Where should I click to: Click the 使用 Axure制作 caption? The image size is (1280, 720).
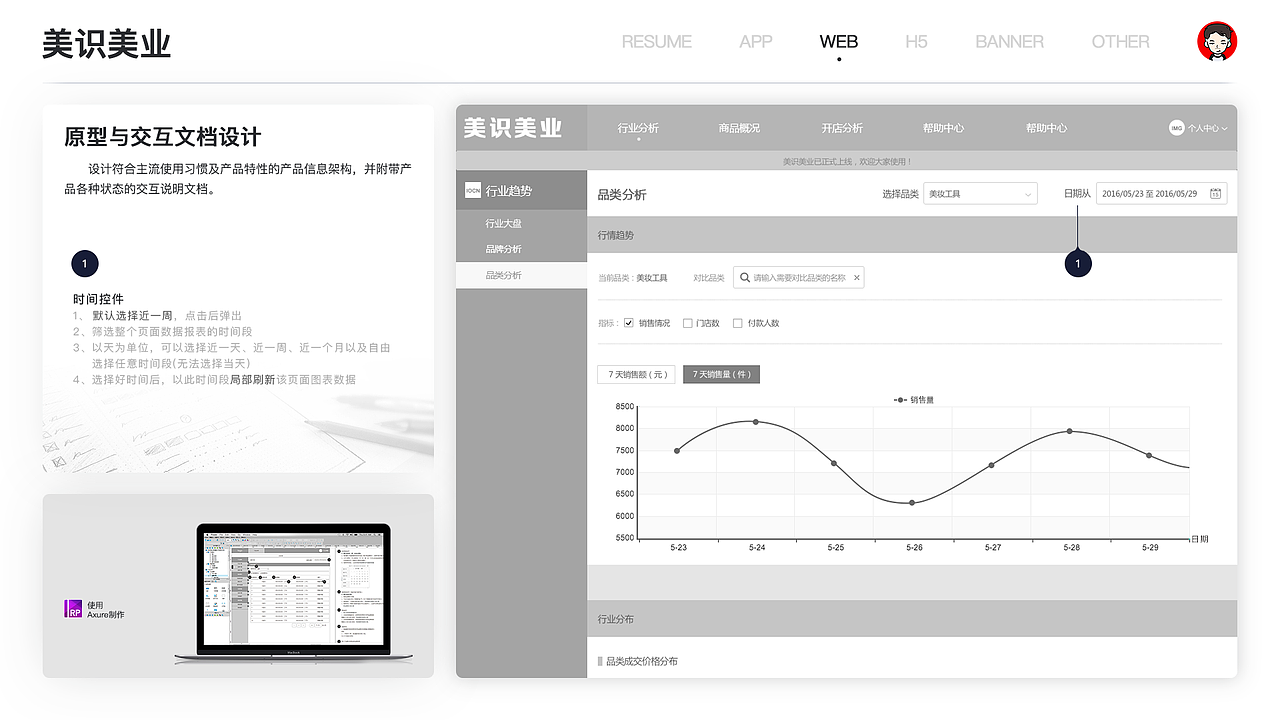(106, 610)
